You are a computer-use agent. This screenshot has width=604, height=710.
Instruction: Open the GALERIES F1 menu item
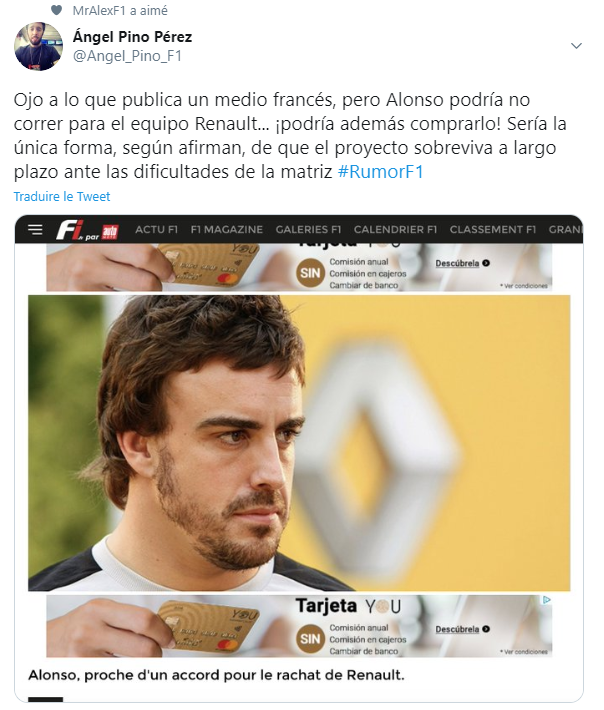(308, 230)
